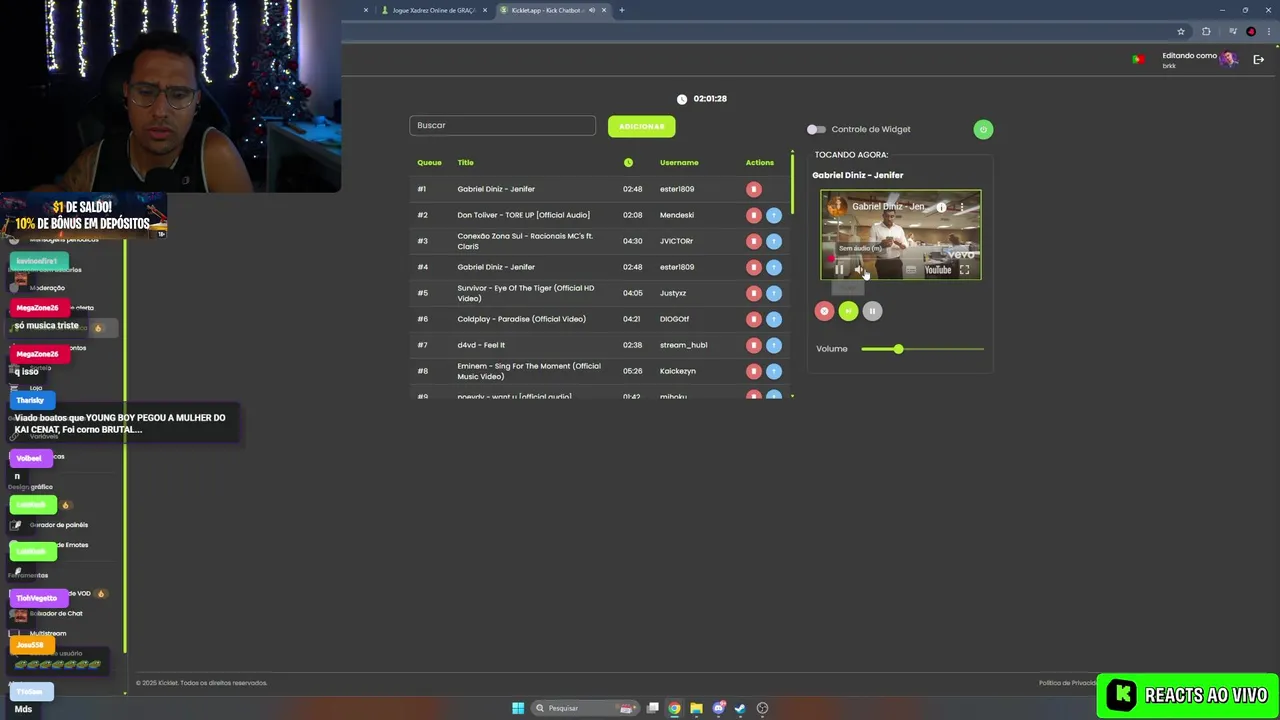Stop current song with red X button

pos(824,311)
